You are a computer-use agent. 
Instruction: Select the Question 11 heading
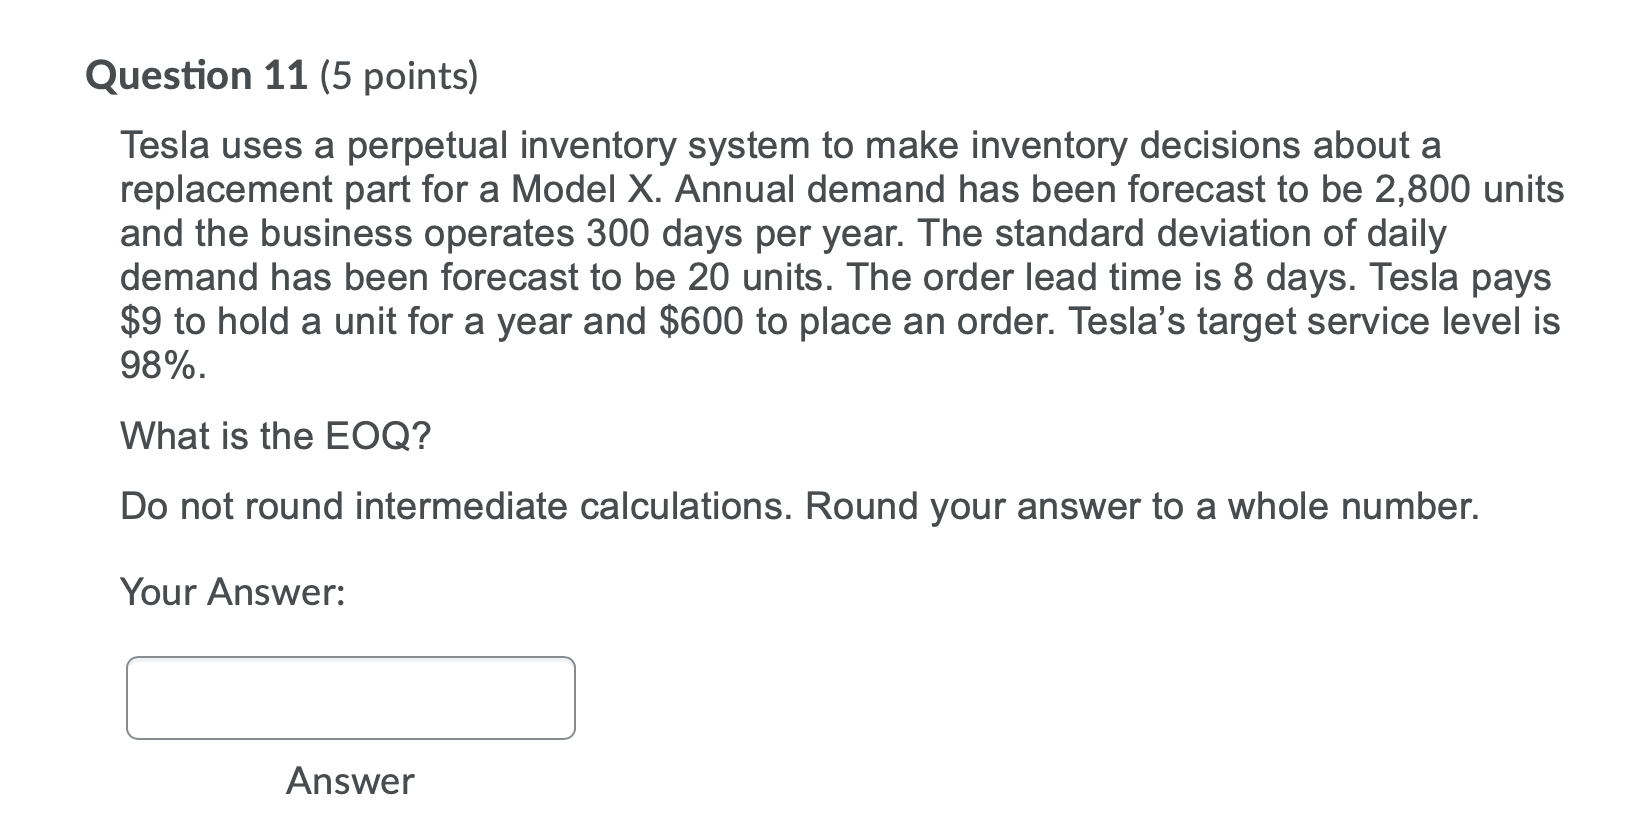click(x=196, y=74)
